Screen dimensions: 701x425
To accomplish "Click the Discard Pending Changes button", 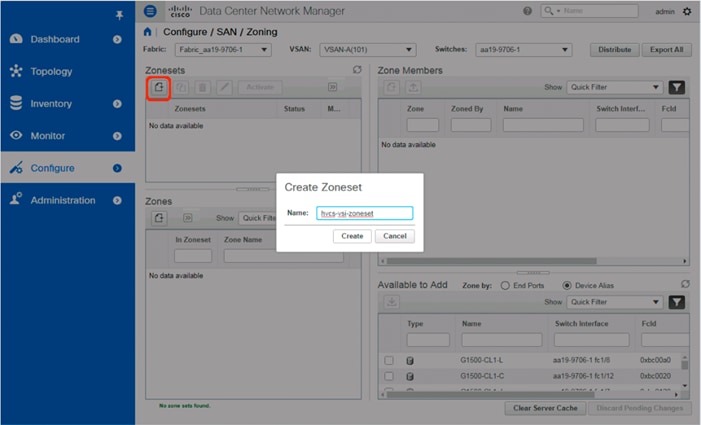I will click(639, 408).
